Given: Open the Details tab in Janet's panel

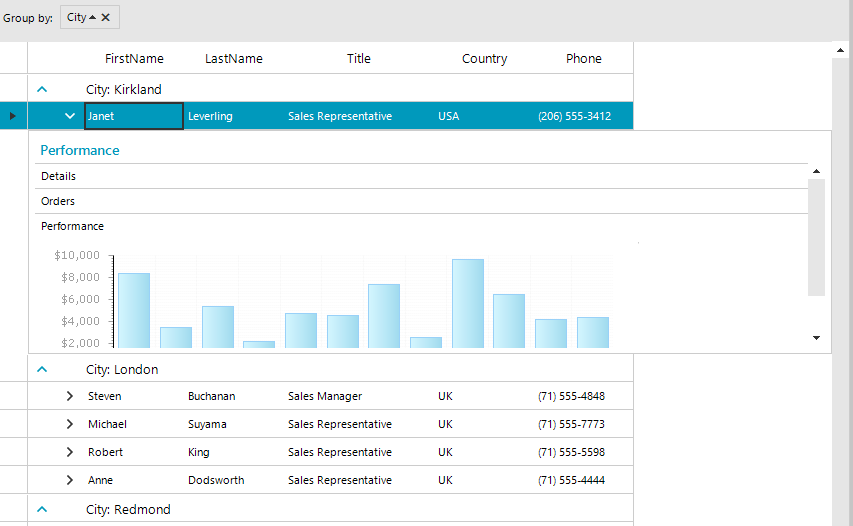Looking at the screenshot, I should pyautogui.click(x=422, y=176).
